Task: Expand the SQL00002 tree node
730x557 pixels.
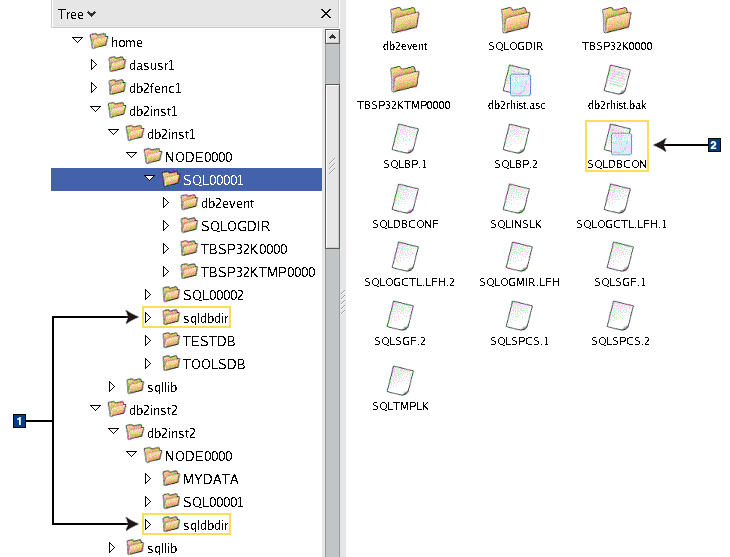Action: pos(148,294)
